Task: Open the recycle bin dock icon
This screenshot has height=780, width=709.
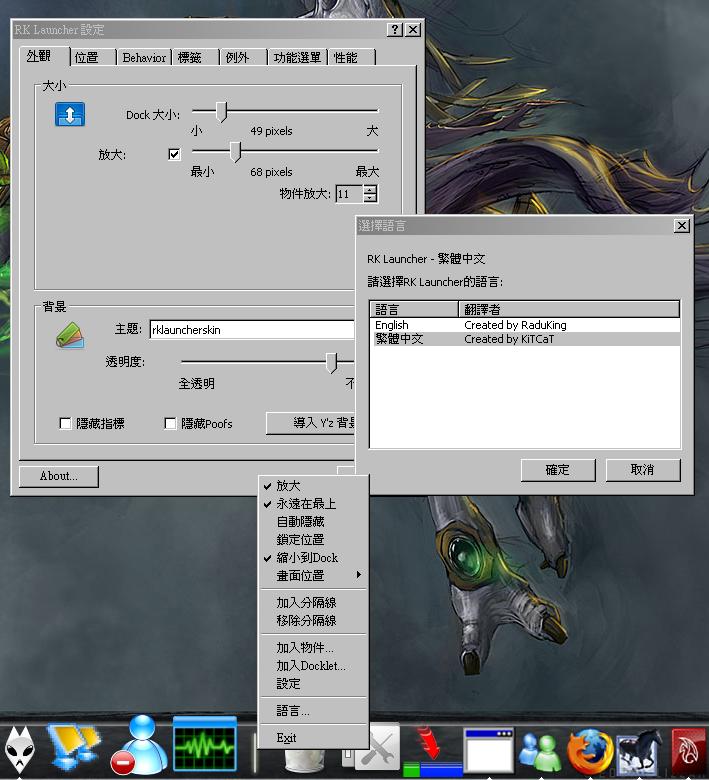Action: 304,761
